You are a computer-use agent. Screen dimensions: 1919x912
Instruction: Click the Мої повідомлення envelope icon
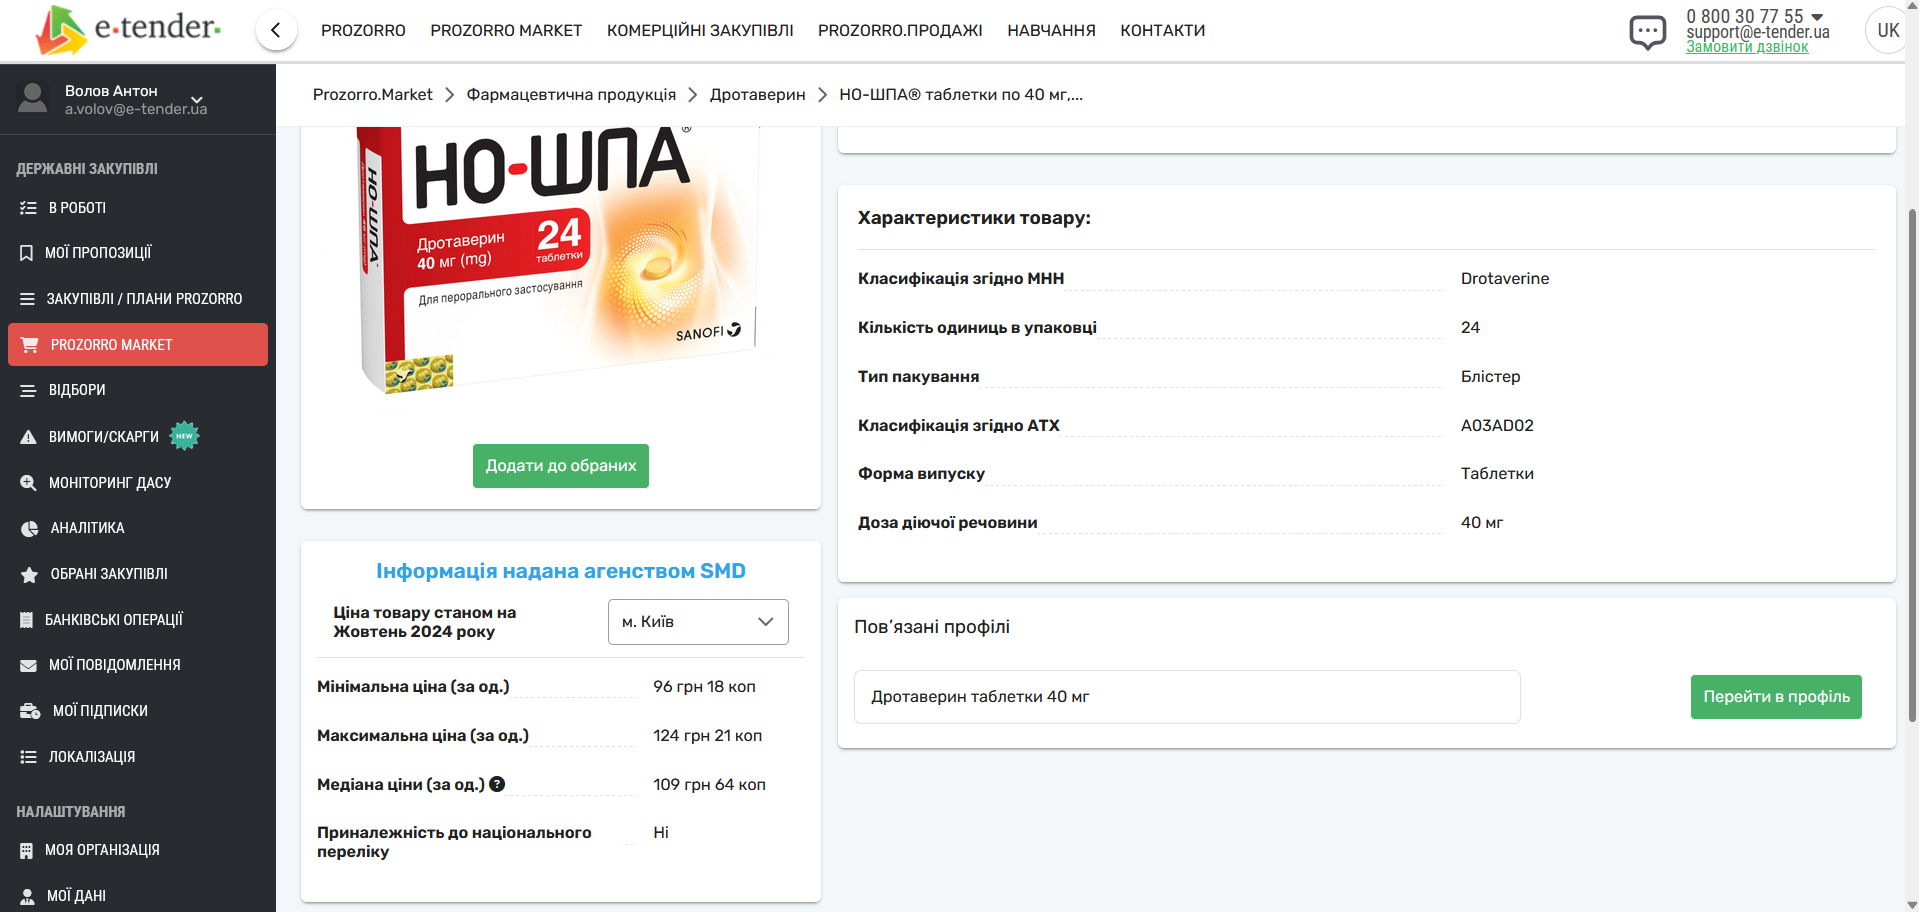click(x=28, y=665)
